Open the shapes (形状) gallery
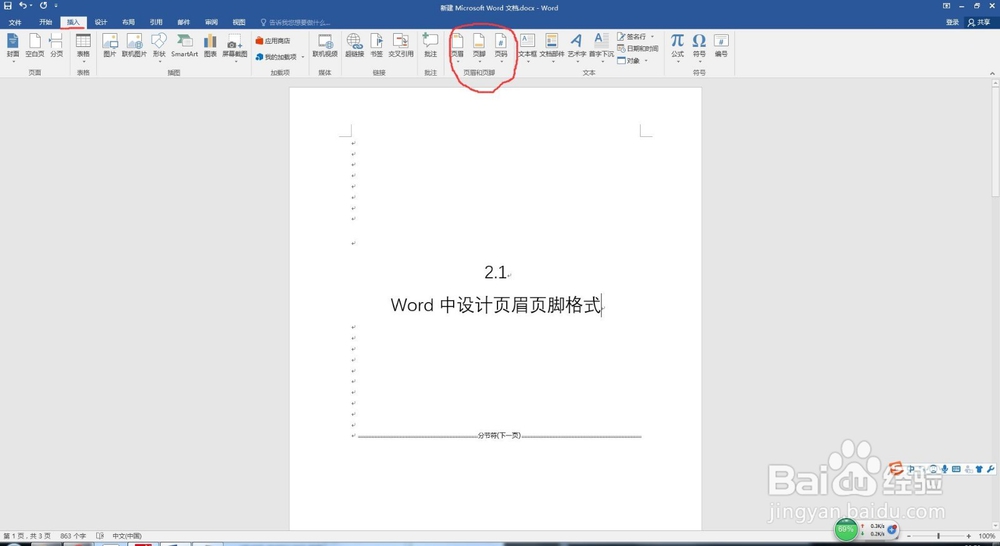Screen dimensions: 1000x546 tap(159, 47)
